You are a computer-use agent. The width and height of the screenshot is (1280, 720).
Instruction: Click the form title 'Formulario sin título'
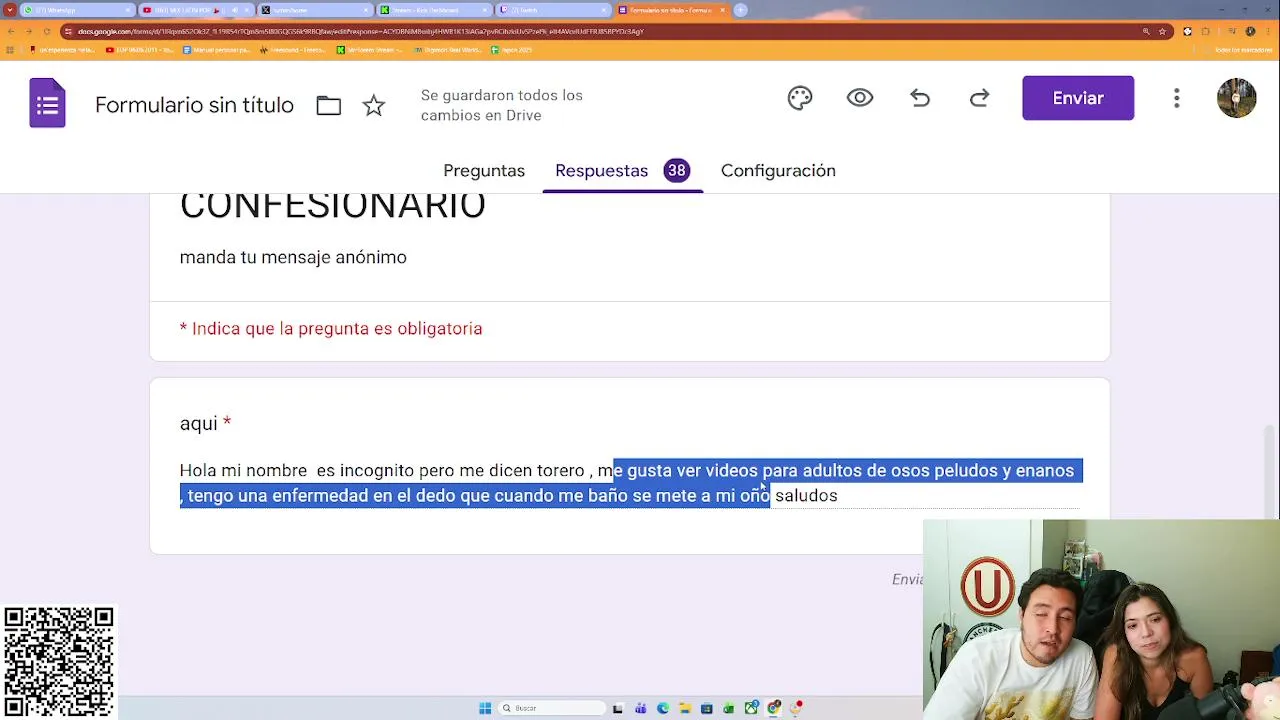point(194,105)
